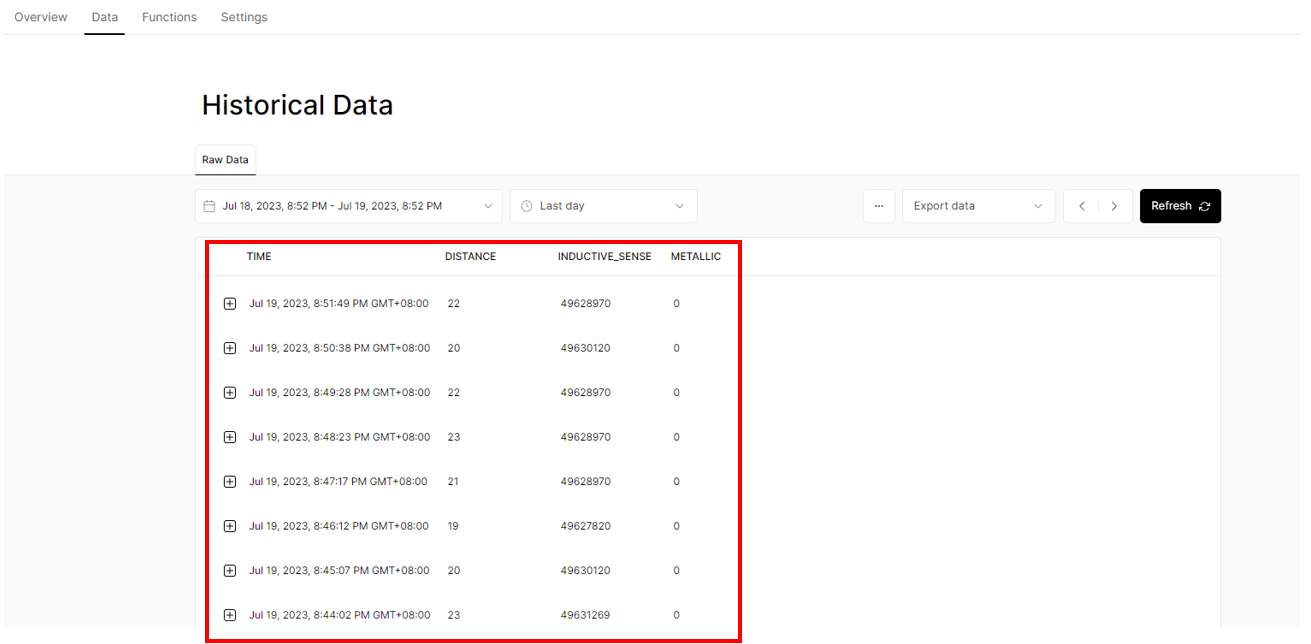Open the Export data dropdown
The height and width of the screenshot is (644, 1311).
click(978, 206)
